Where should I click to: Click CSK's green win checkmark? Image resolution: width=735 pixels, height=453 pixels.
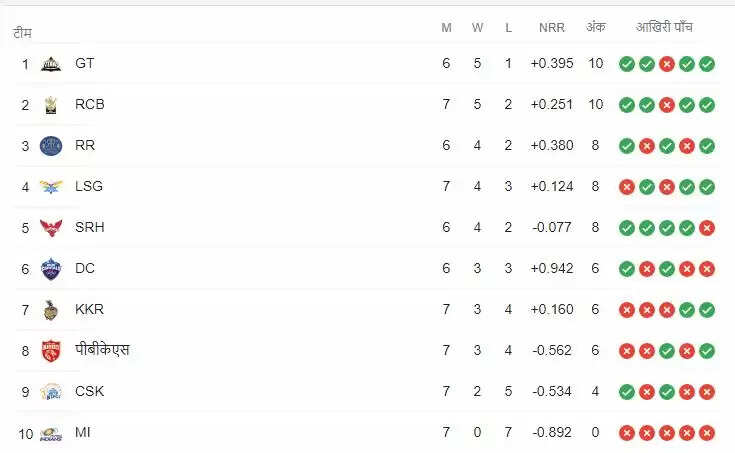point(627,391)
